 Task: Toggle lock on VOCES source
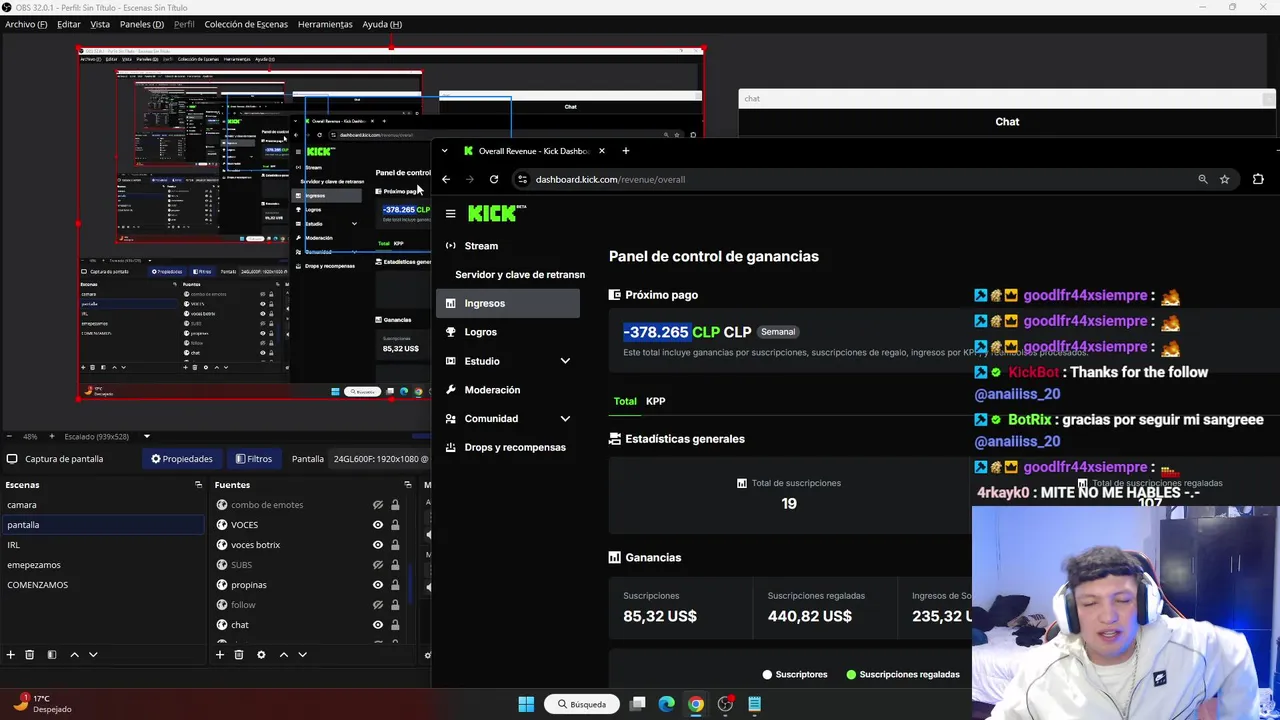pyautogui.click(x=395, y=525)
